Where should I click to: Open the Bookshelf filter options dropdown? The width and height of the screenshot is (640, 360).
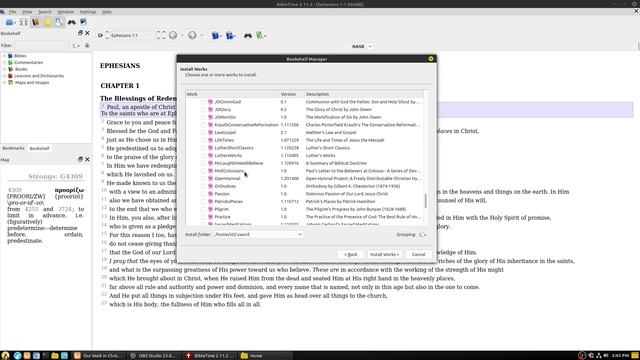coord(76,45)
